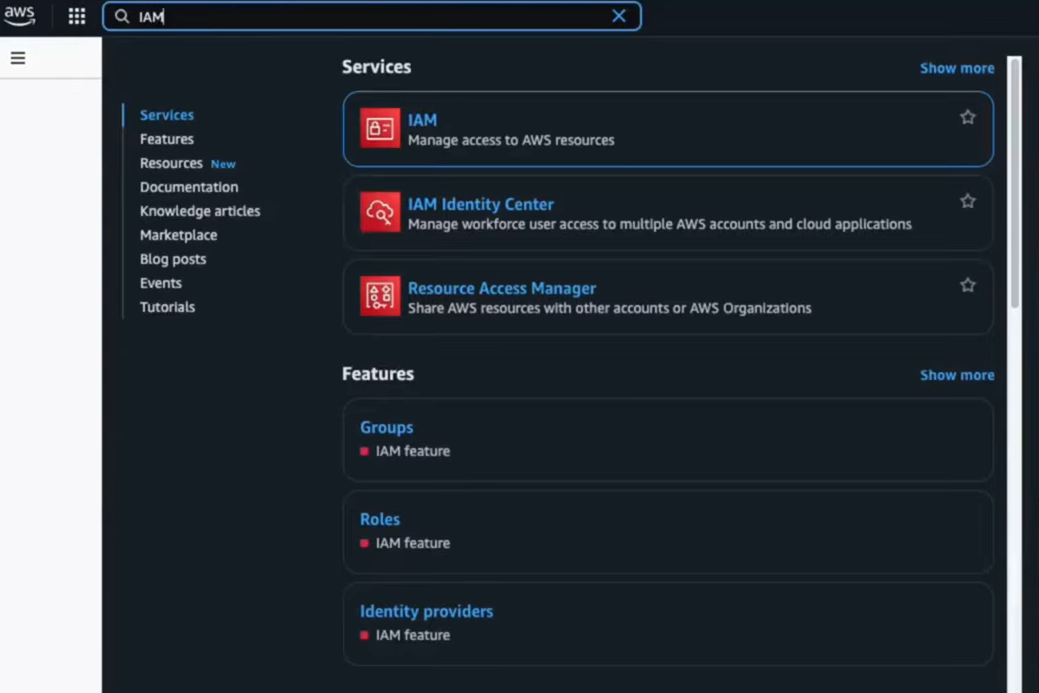Favorite the IAM service with its star
Screen dimensions: 1039x693
tap(967, 117)
